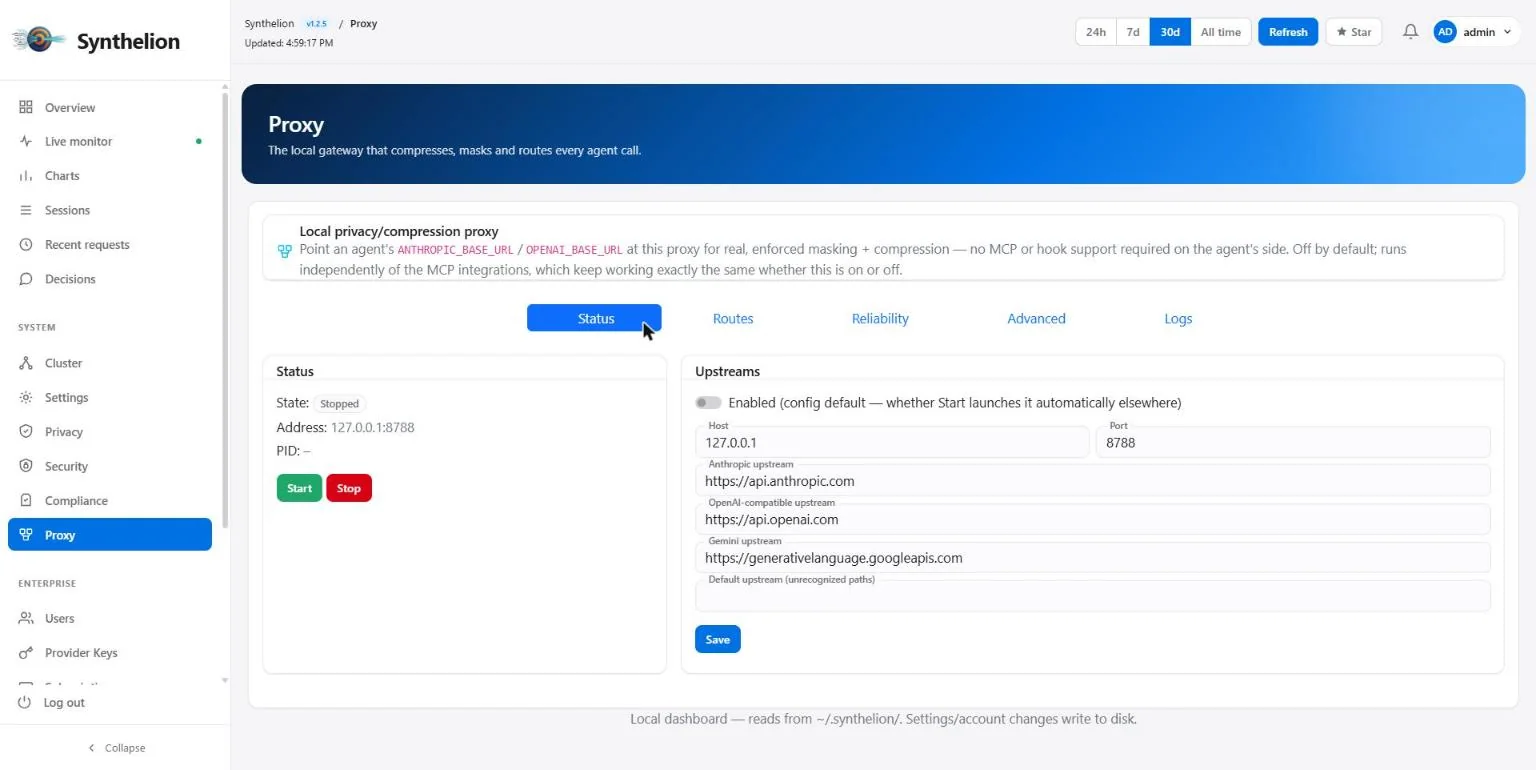Click the Sessions list icon
Image resolution: width=1536 pixels, height=770 pixels.
pyautogui.click(x=26, y=210)
